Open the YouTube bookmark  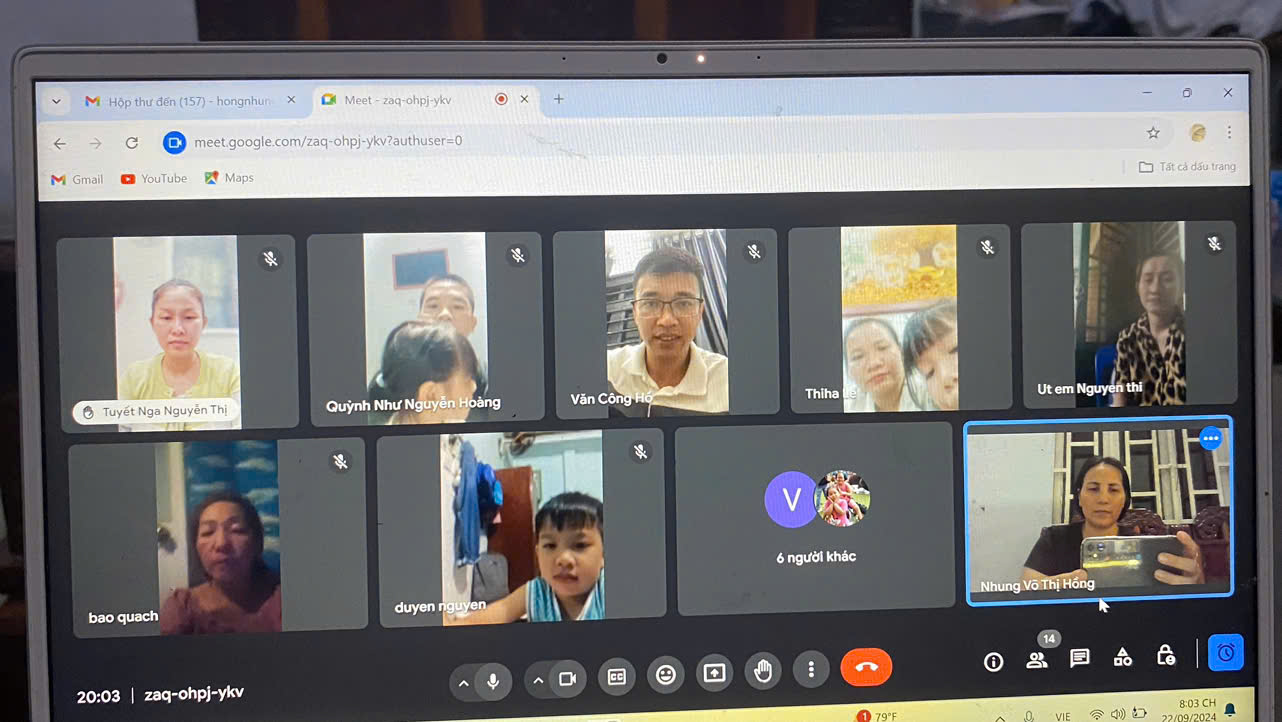click(x=154, y=179)
